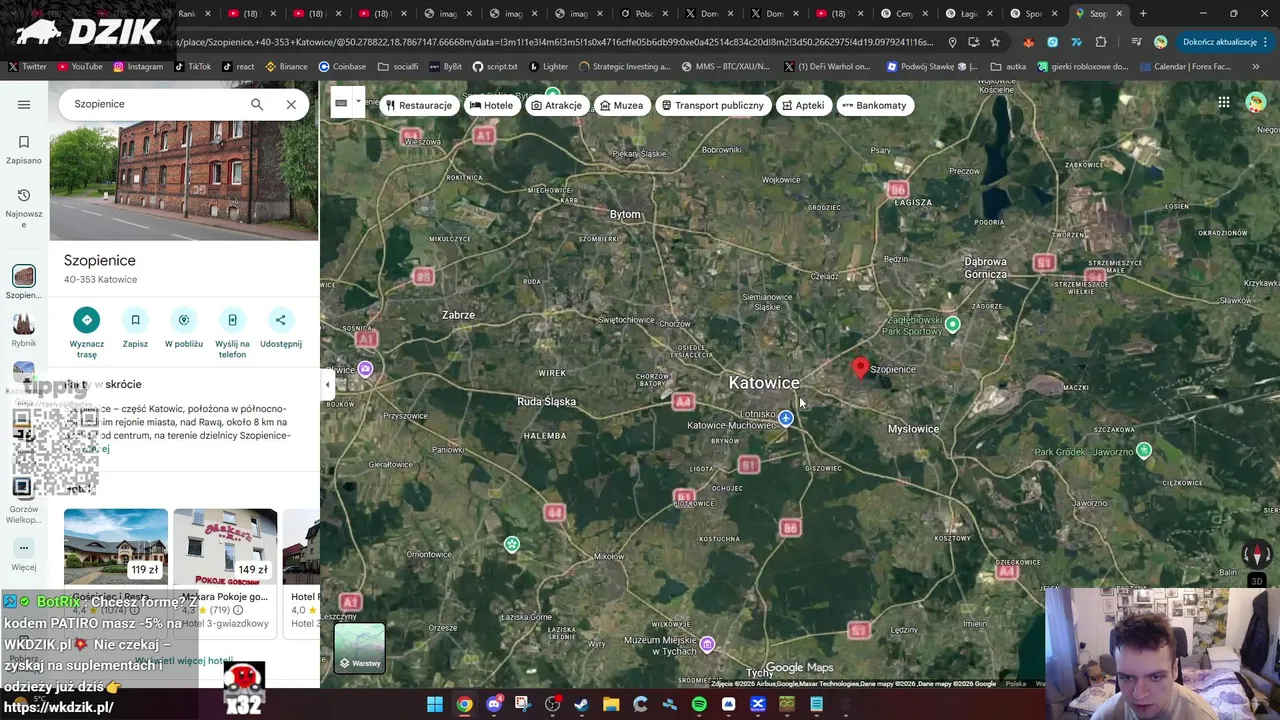Open the Google apps grid icon

point(1224,102)
